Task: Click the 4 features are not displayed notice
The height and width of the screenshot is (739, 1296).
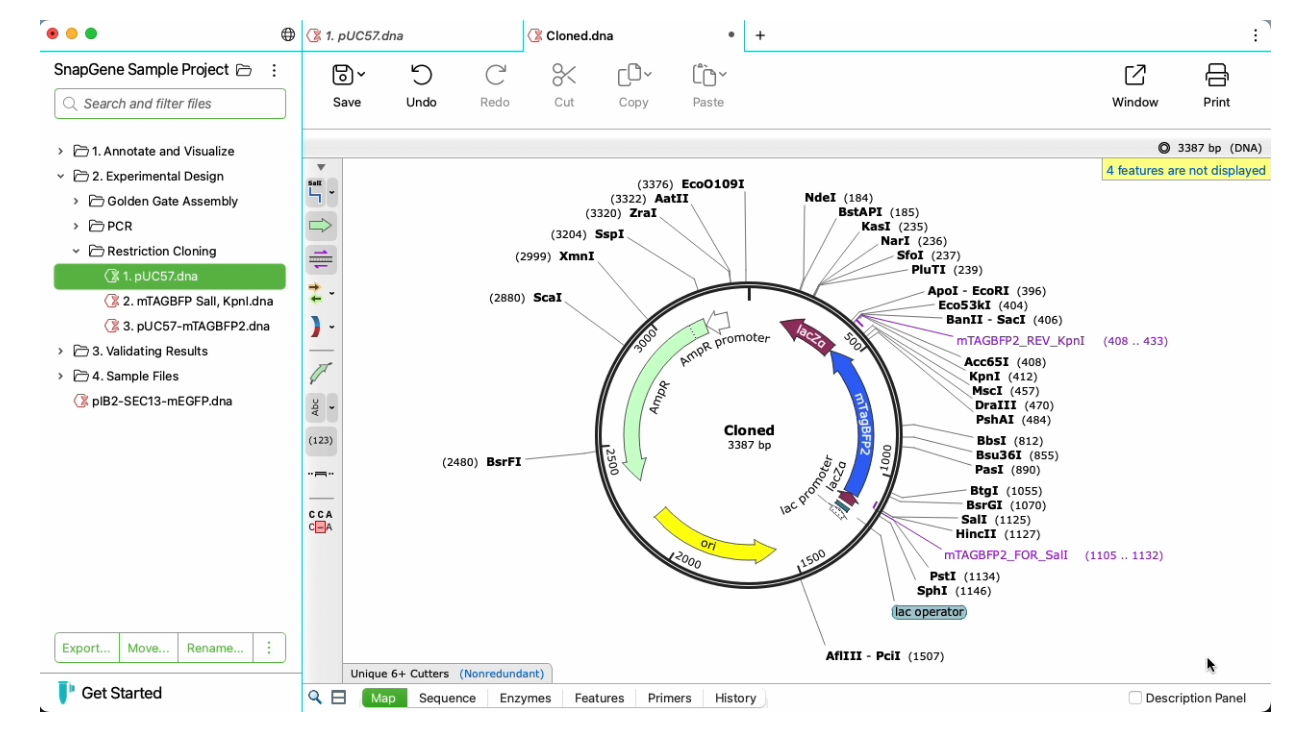Action: pos(1186,170)
